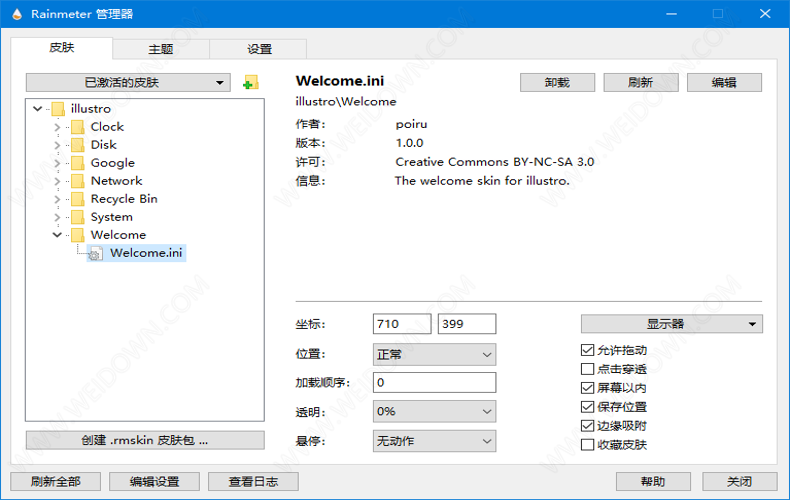Switch to the 设置 tab
Screen dimensions: 790x500
tap(258, 49)
